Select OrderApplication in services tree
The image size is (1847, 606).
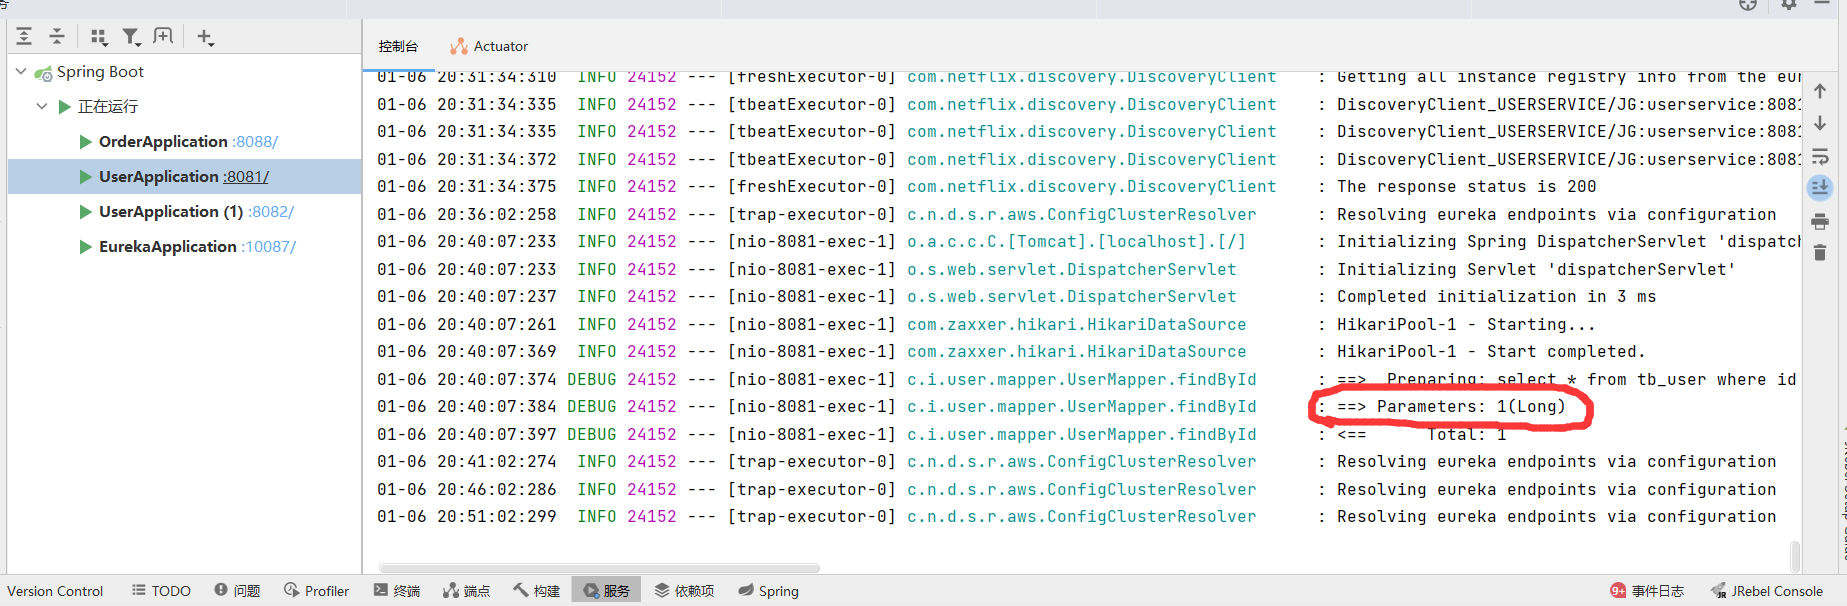pos(163,142)
